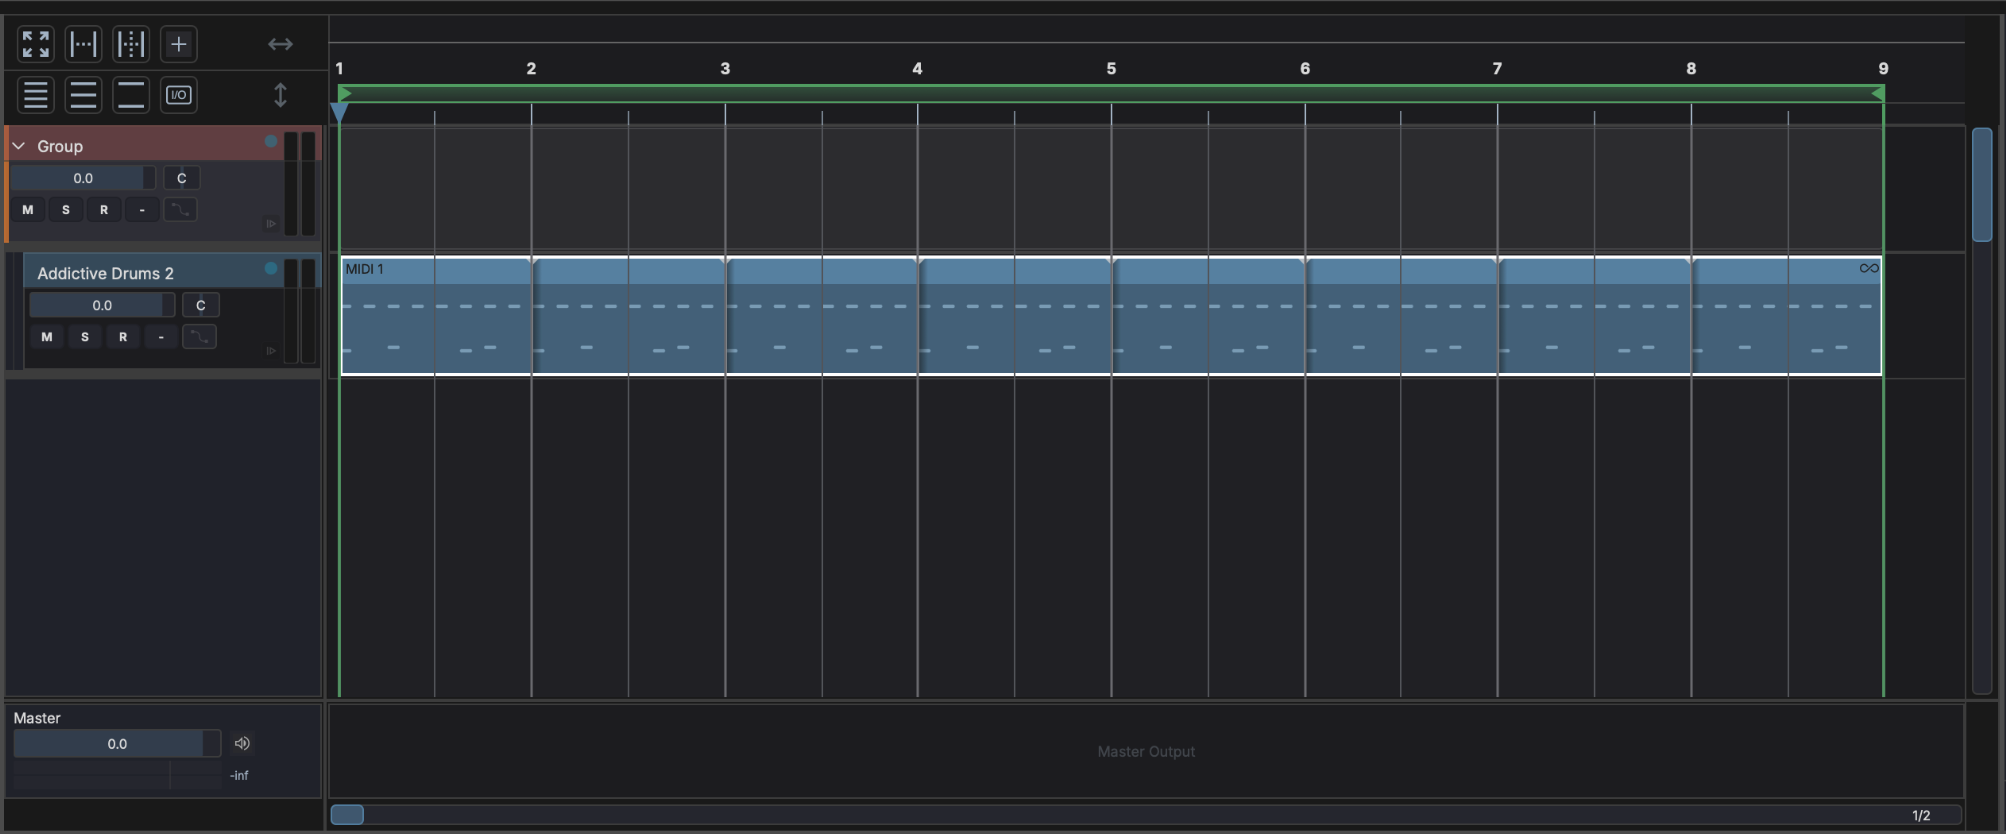Arm record on the Group track
2006x834 pixels.
(x=104, y=209)
